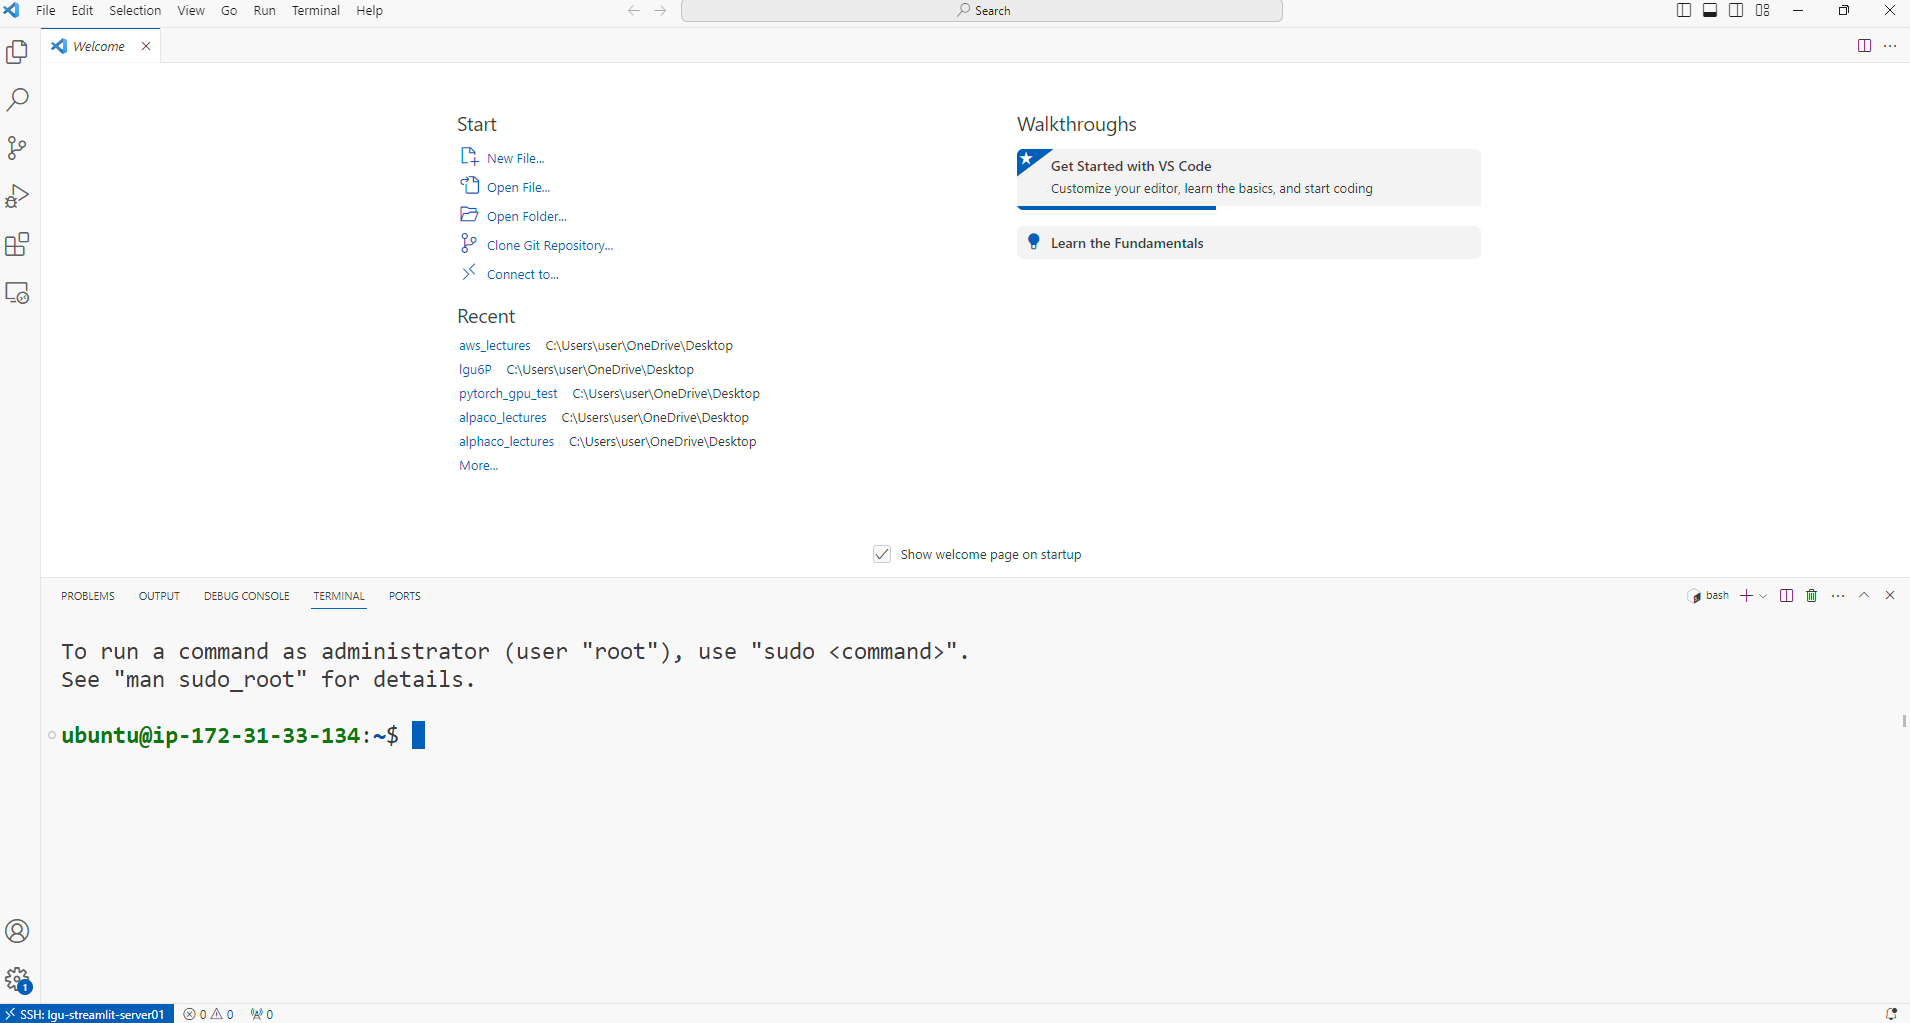Open editor More Actions ellipsis
1910x1023 pixels.
pos(1890,46)
